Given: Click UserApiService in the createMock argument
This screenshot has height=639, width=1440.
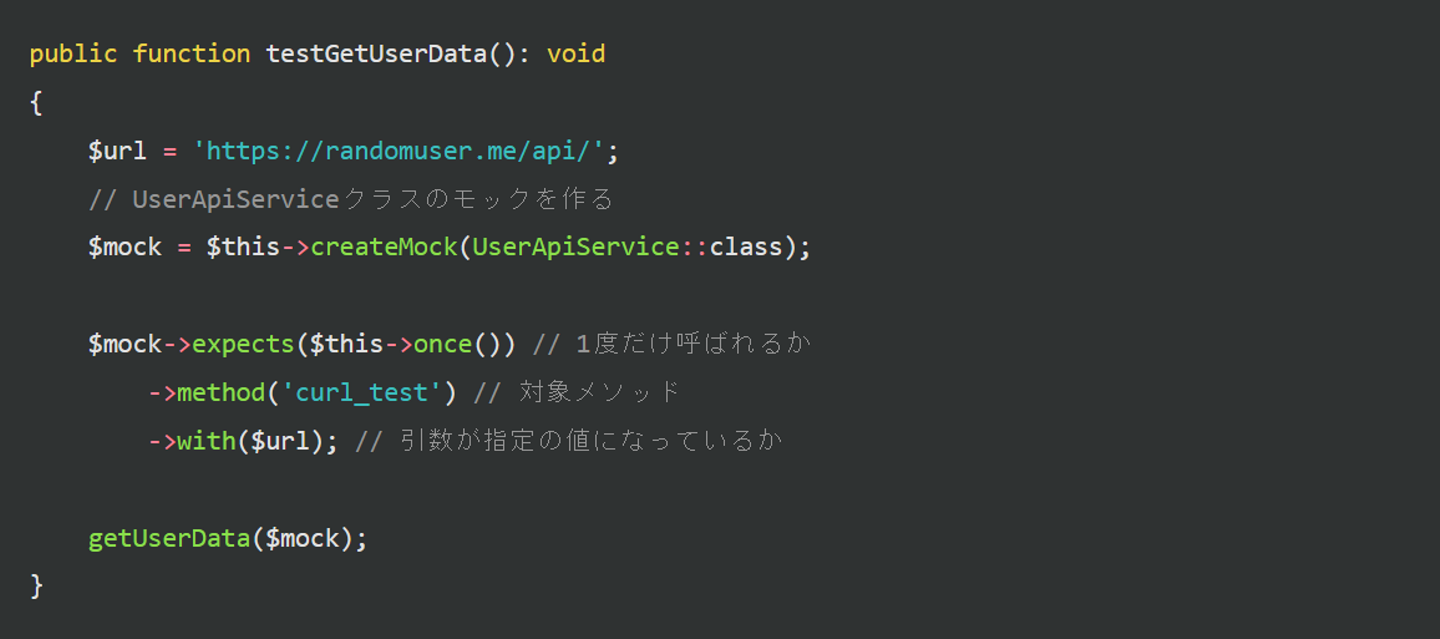Looking at the screenshot, I should pyautogui.click(x=576, y=247).
